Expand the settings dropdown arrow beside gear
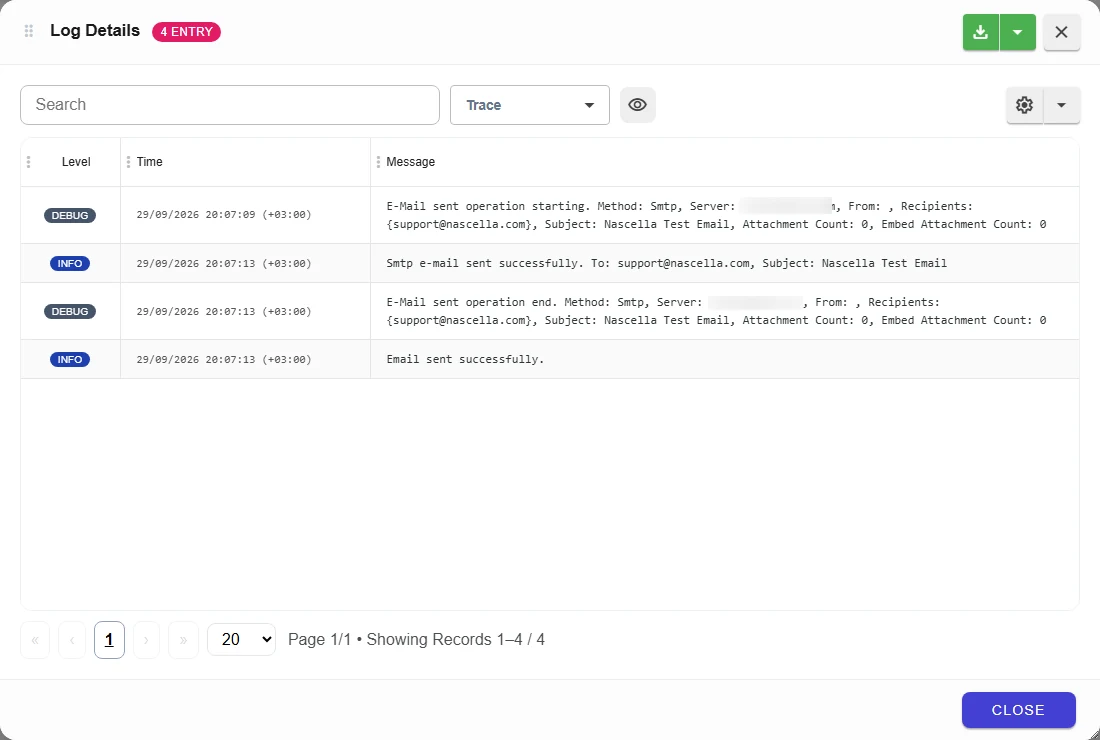This screenshot has width=1100, height=740. tap(1061, 105)
